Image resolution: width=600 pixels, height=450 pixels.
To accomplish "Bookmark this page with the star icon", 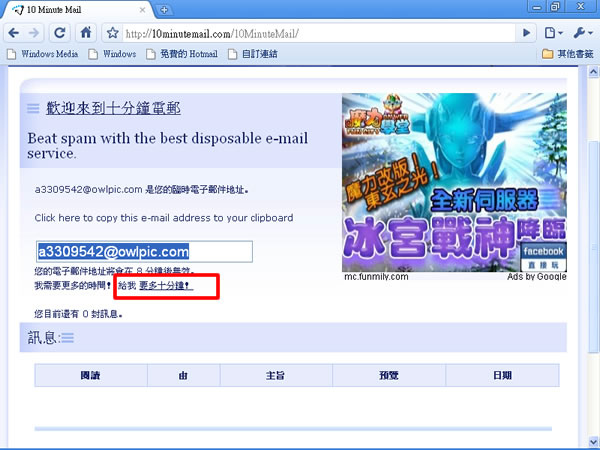I will [x=112, y=33].
